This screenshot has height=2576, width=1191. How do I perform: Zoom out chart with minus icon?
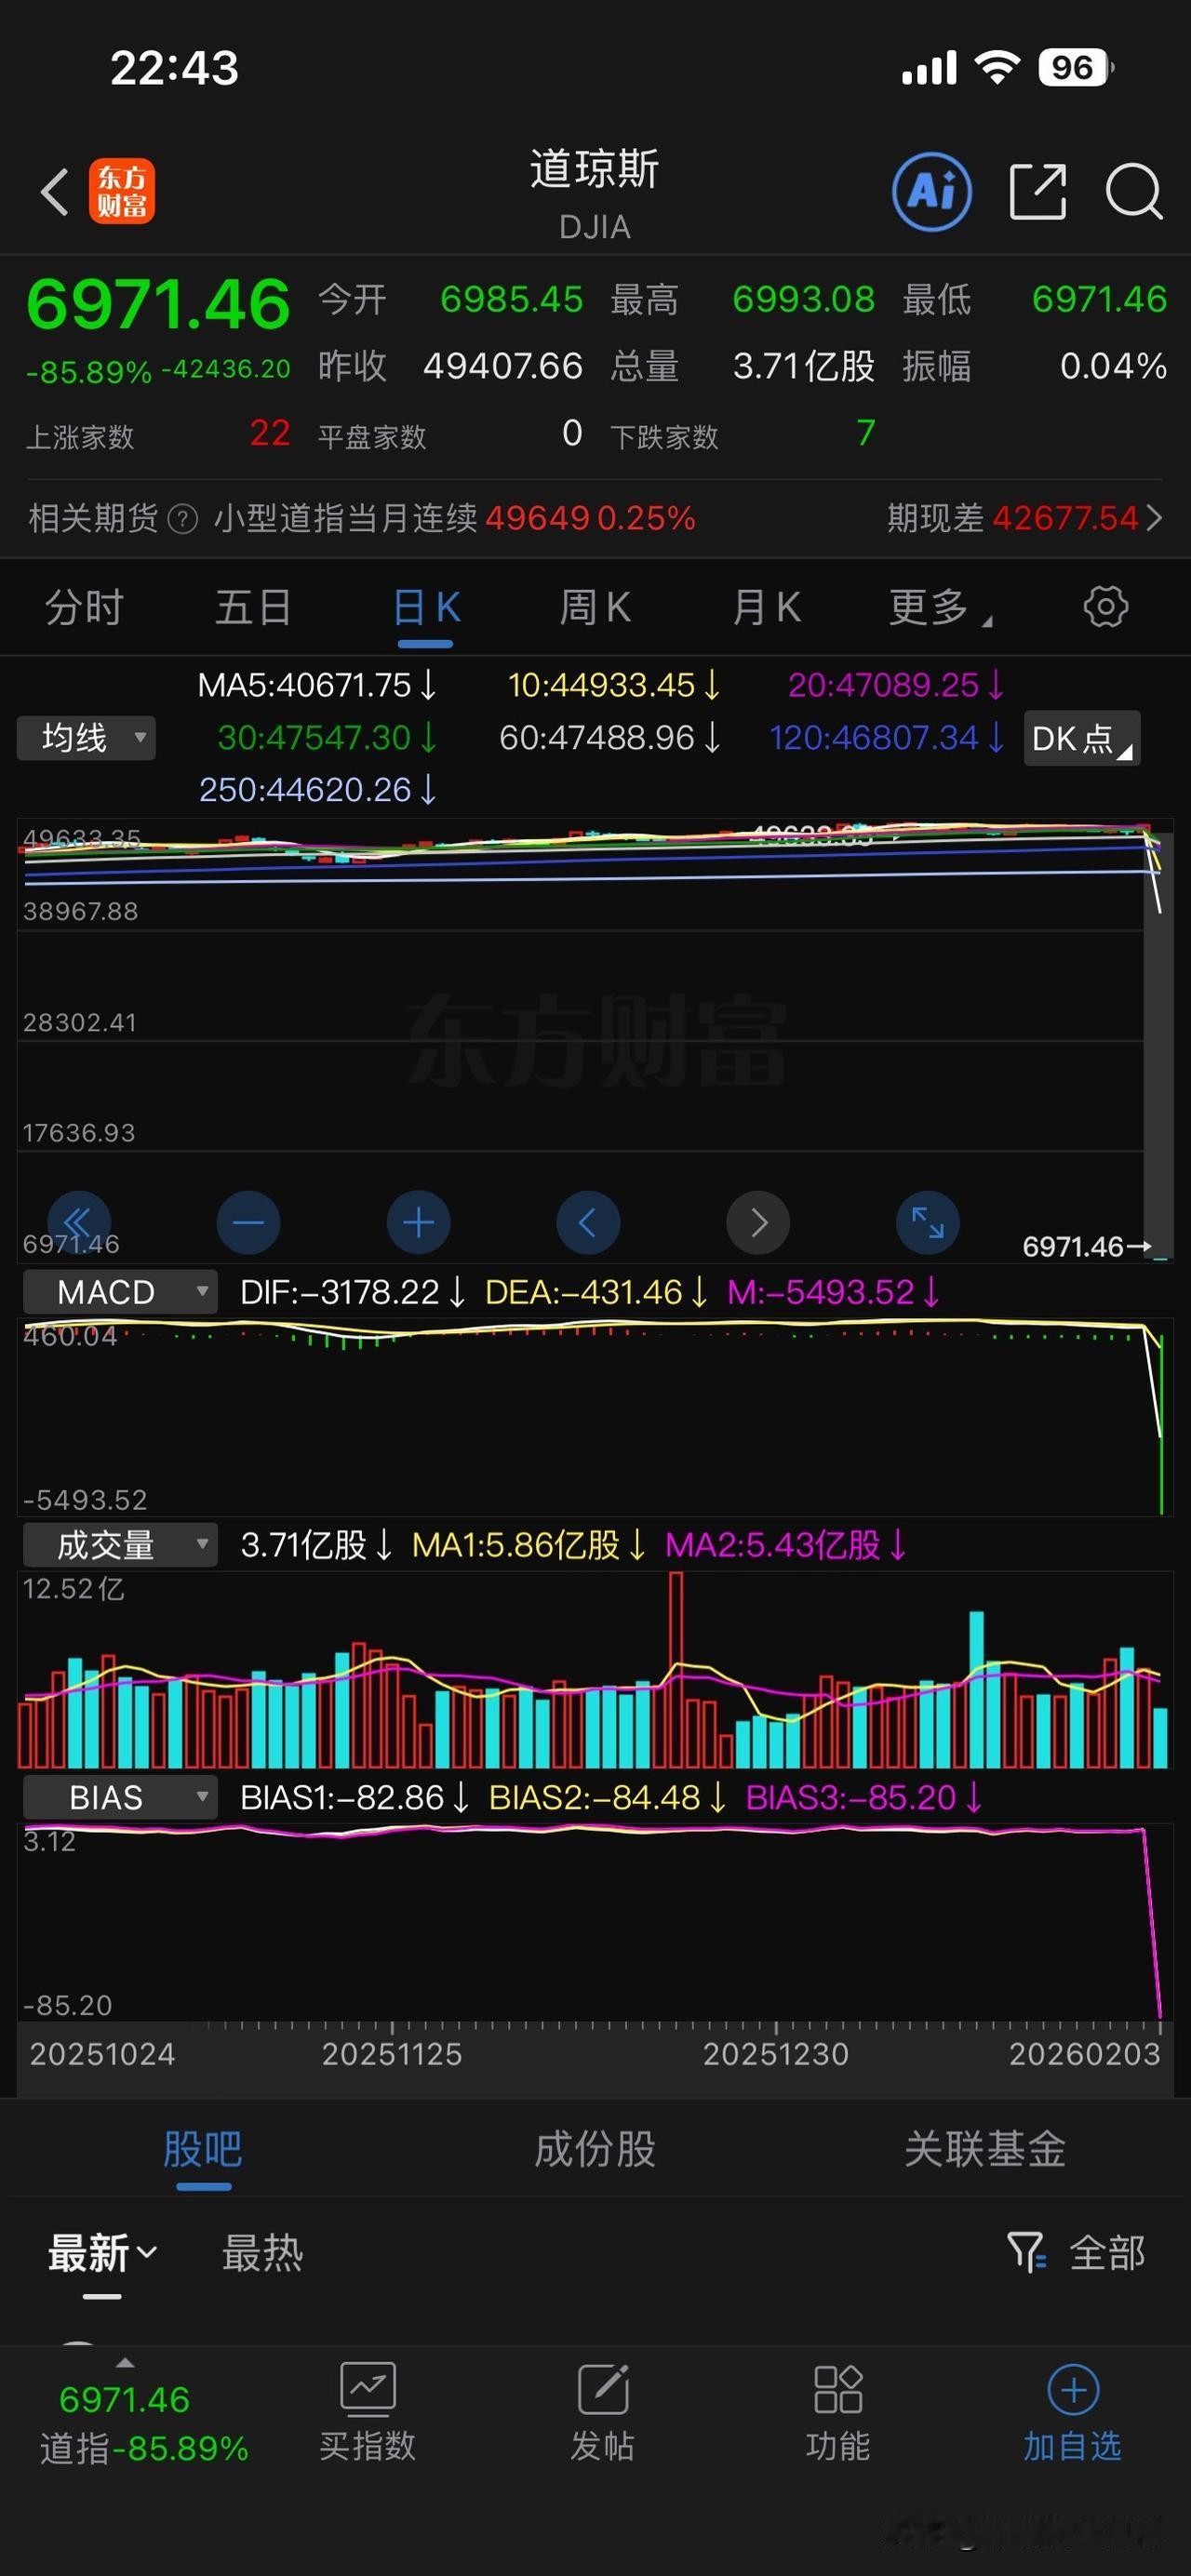point(248,1222)
